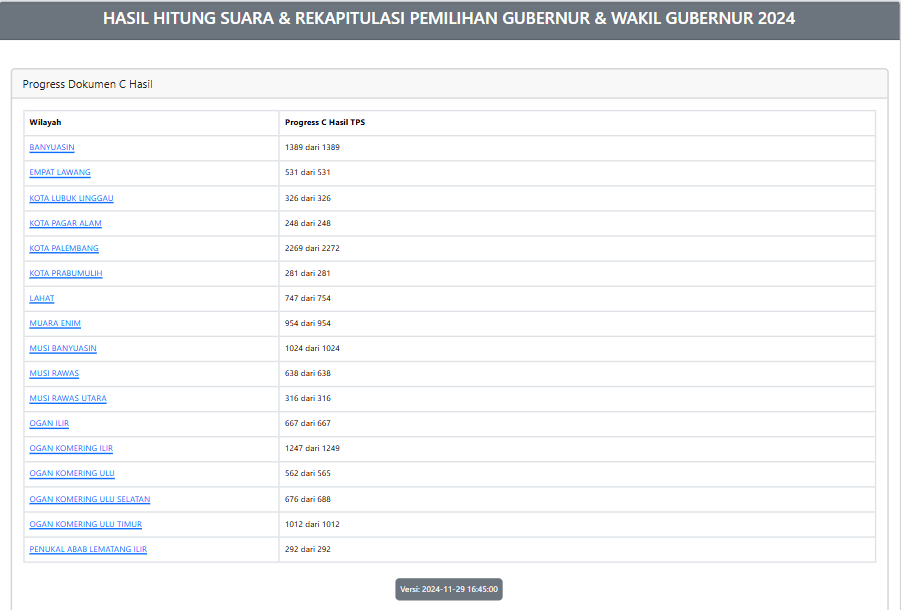Viewport: 901px width, 610px height.
Task: Select the OGAN ILIR link
Action: coord(49,423)
